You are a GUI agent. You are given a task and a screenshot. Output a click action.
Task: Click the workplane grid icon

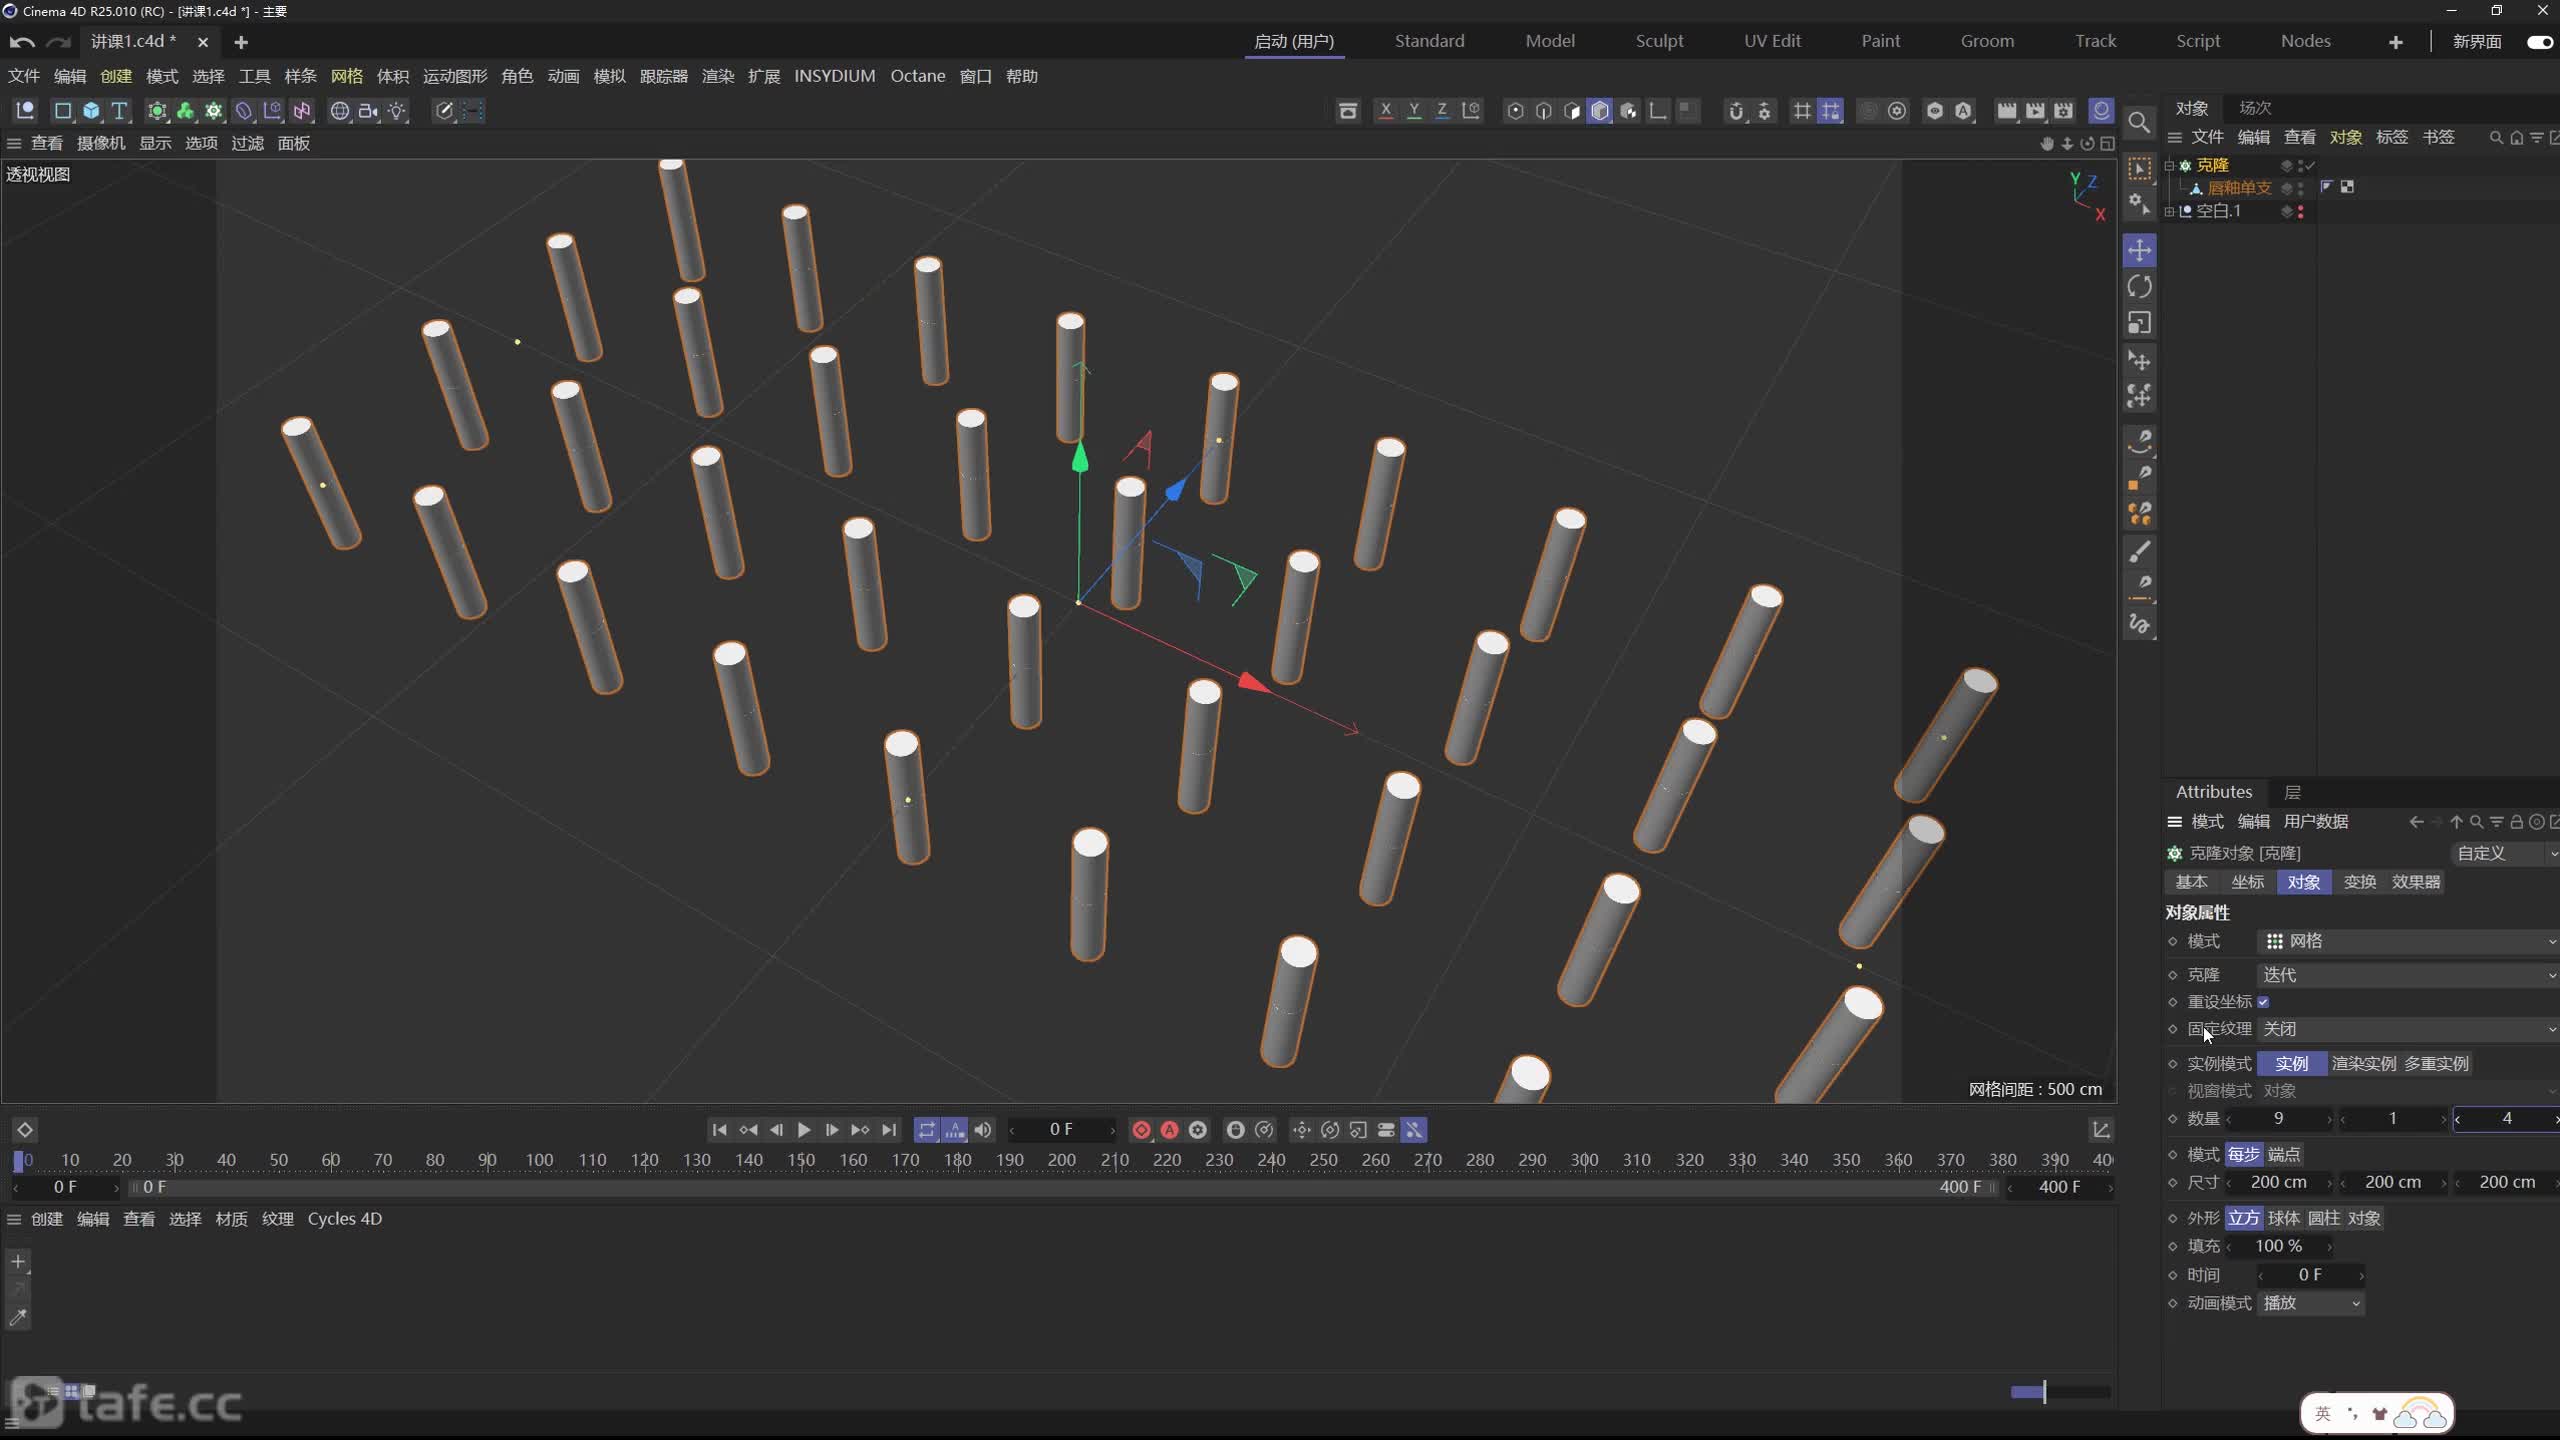[1802, 110]
